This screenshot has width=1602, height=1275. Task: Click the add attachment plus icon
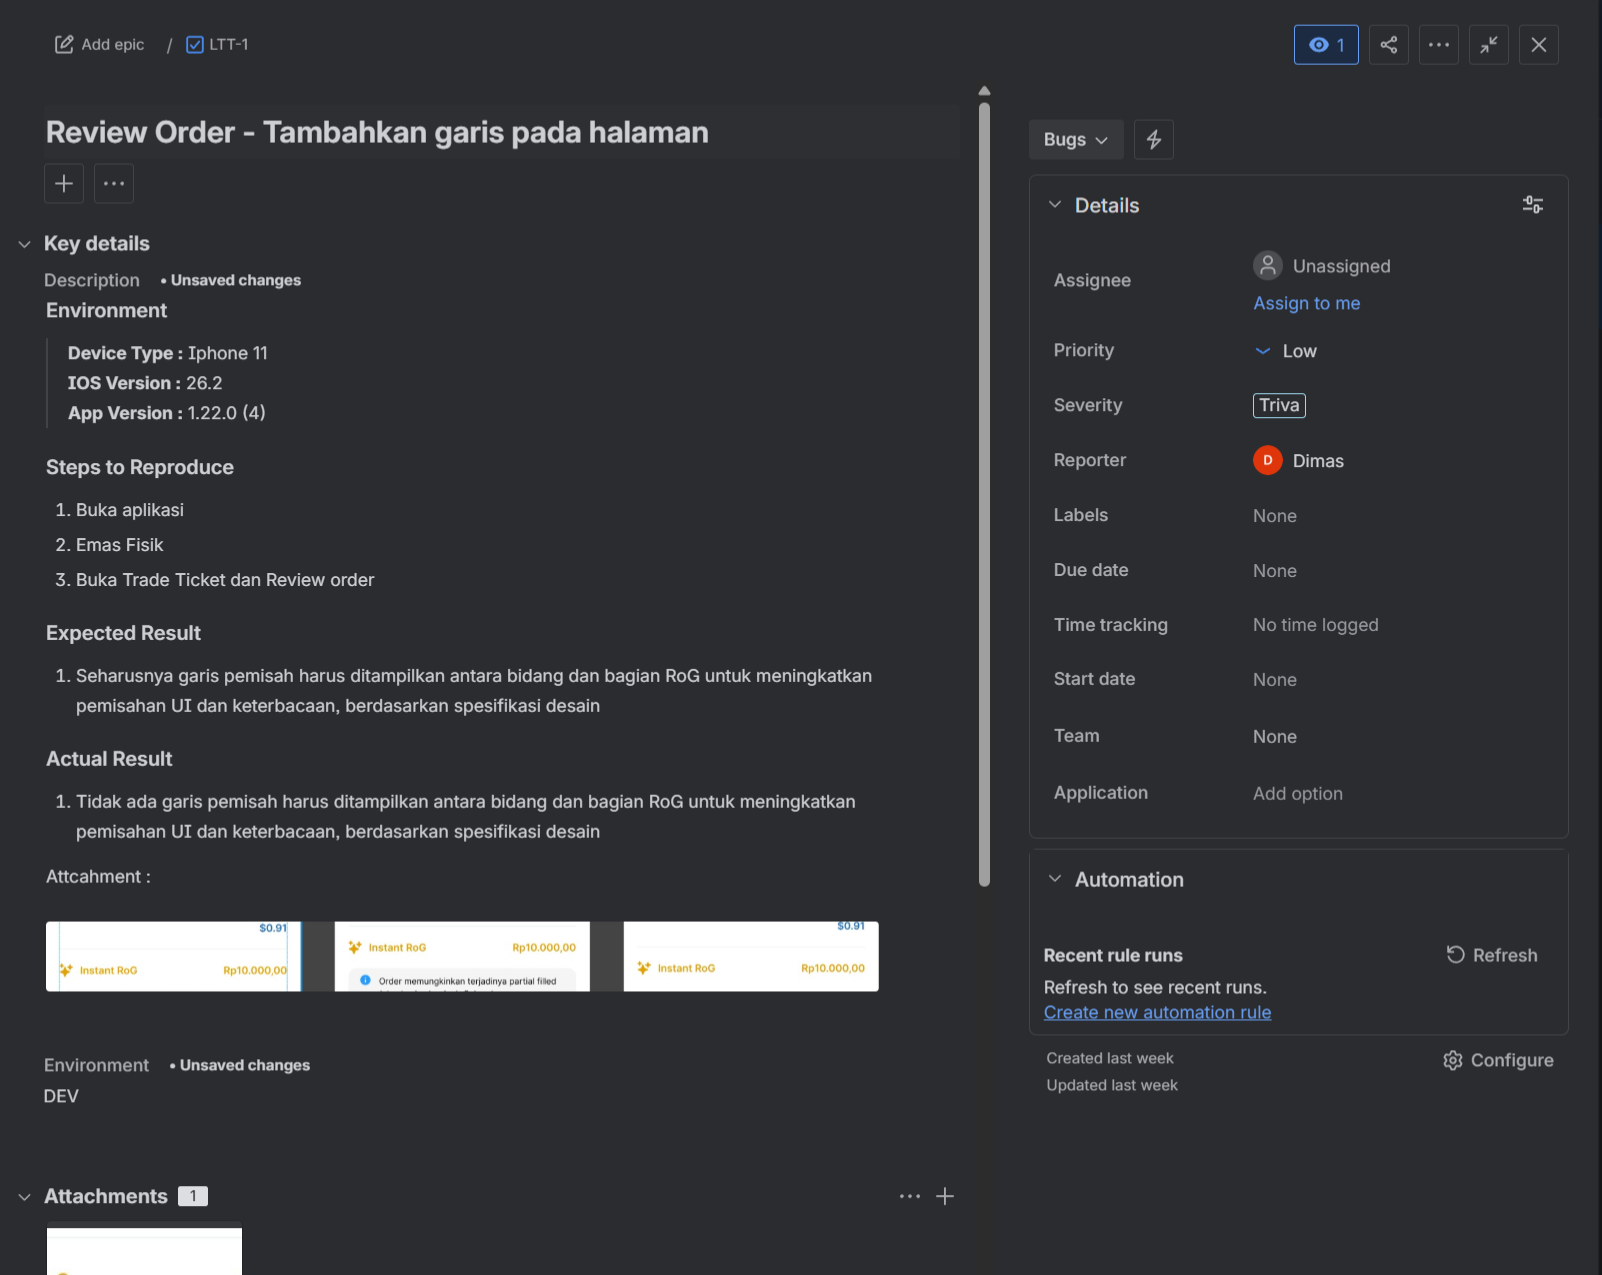click(945, 1196)
